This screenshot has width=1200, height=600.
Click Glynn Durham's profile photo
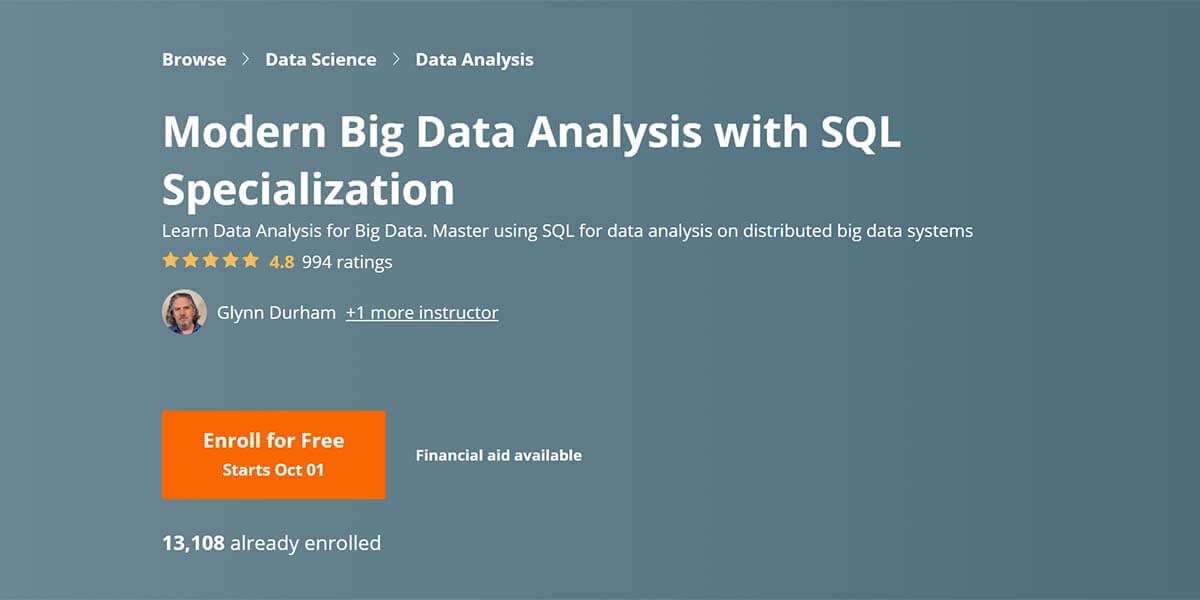(184, 312)
